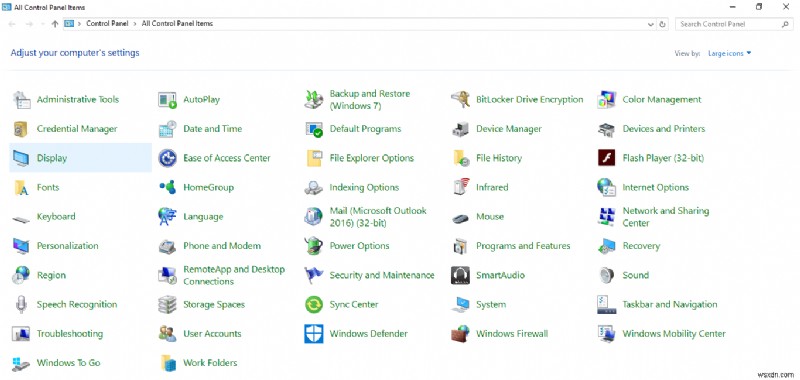This screenshot has height=380, width=800.
Task: Click the Search Control Panel field
Action: (734, 24)
